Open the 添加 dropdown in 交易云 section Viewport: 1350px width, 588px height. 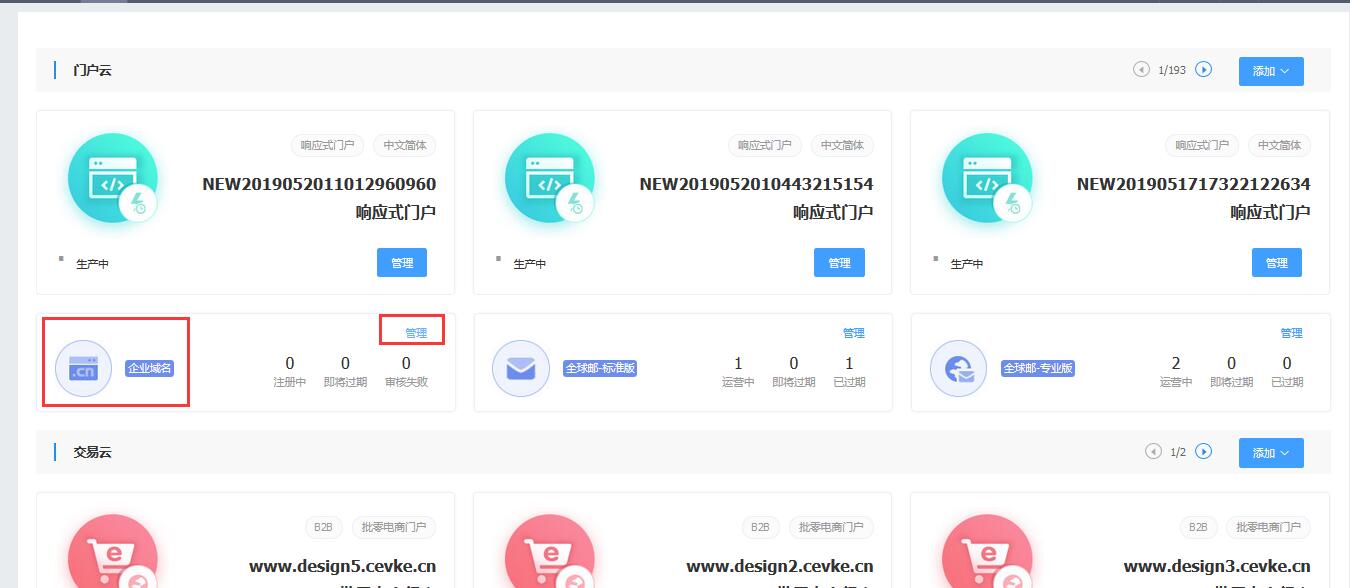[1270, 453]
